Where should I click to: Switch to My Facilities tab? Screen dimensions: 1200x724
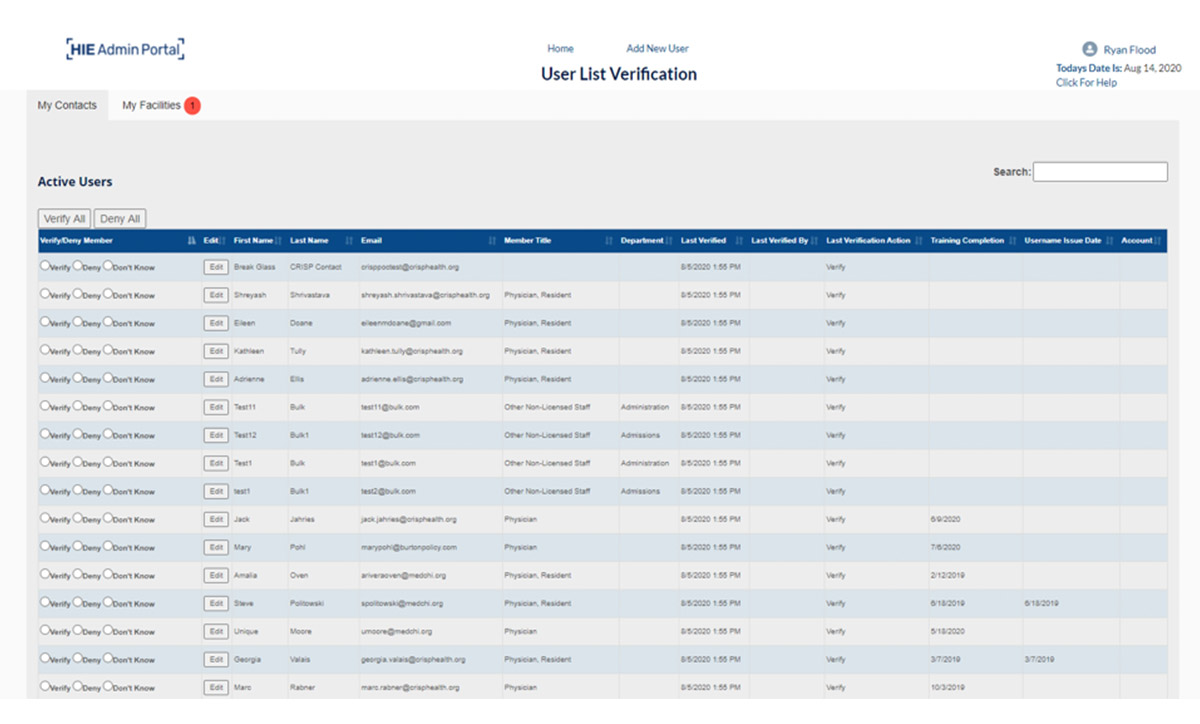[151, 106]
